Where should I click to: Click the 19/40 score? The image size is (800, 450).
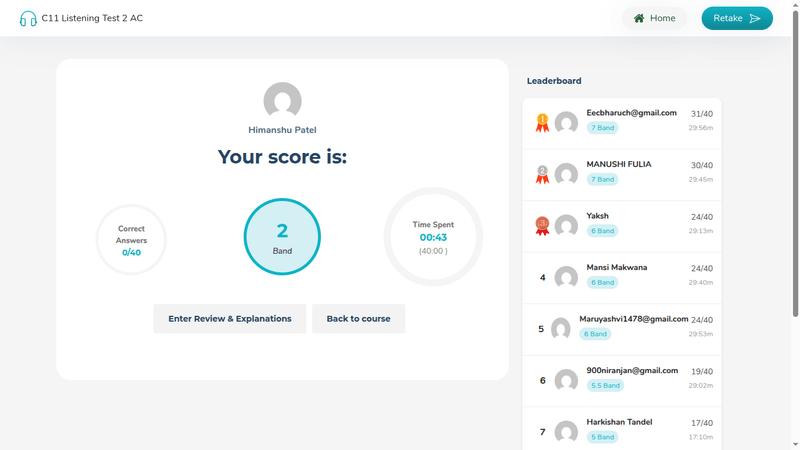[702, 372]
